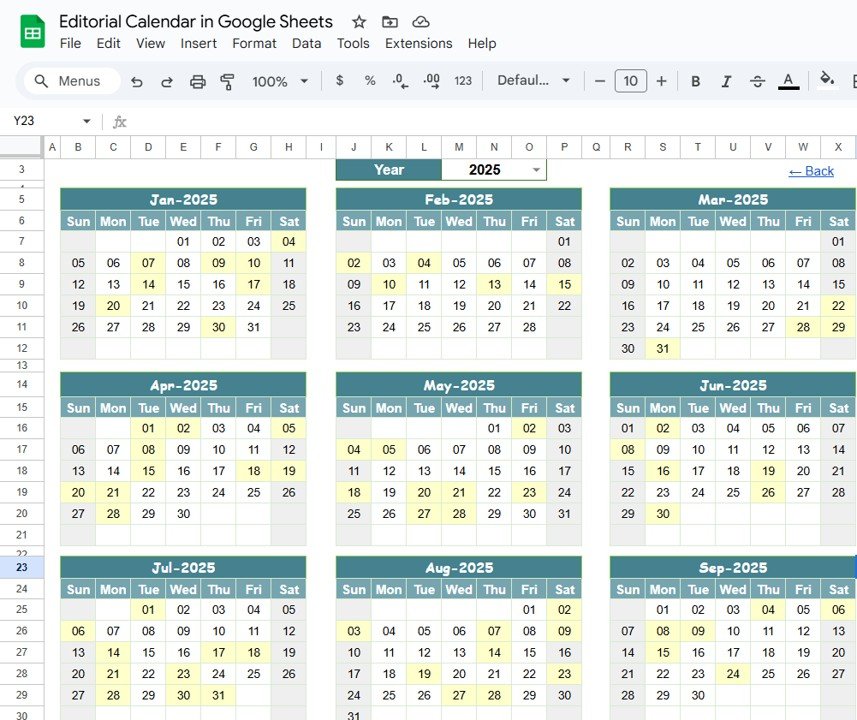Check the cloud document status icon
The image size is (857, 720).
(421, 22)
